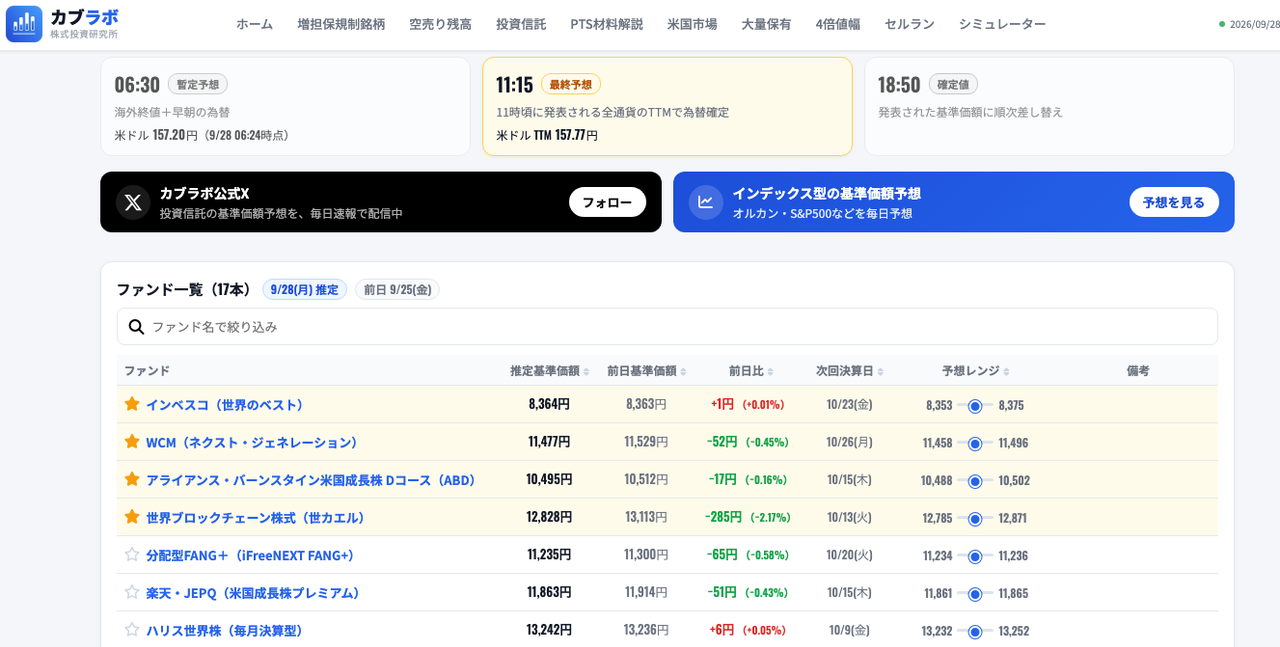Focus the ファンド名で絞り込み search field
This screenshot has width=1280, height=647.
pos(667,327)
